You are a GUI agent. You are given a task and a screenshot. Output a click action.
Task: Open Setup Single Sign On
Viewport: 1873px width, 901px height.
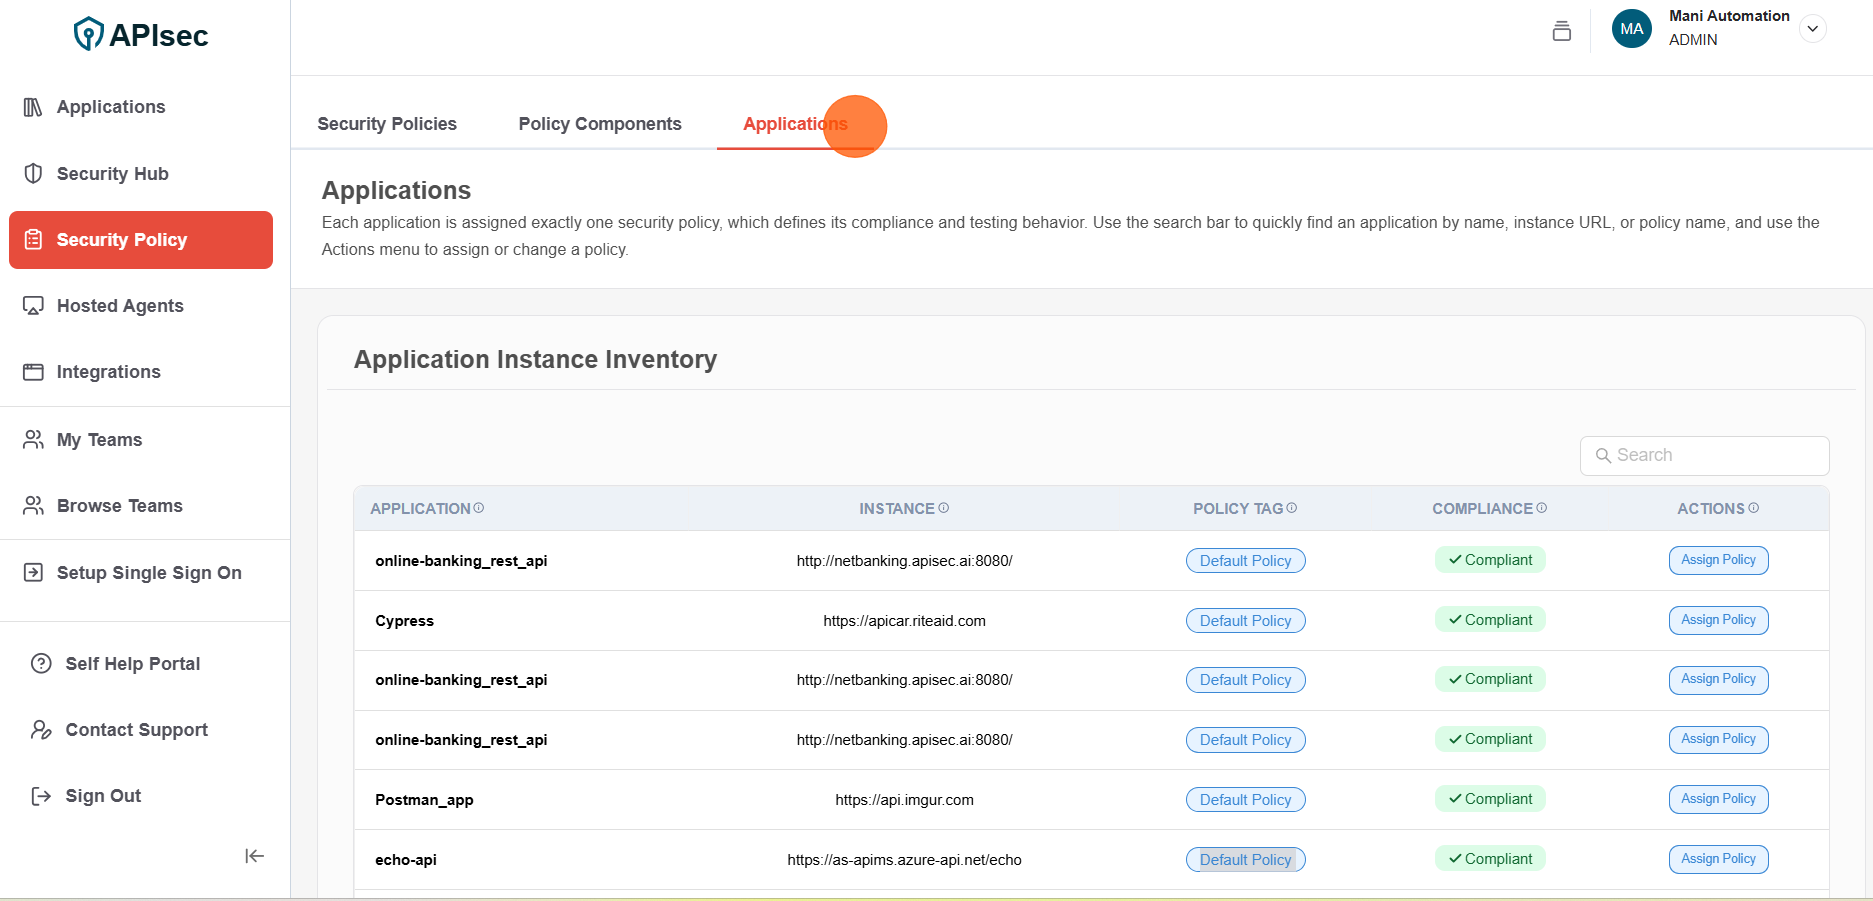coord(149,573)
